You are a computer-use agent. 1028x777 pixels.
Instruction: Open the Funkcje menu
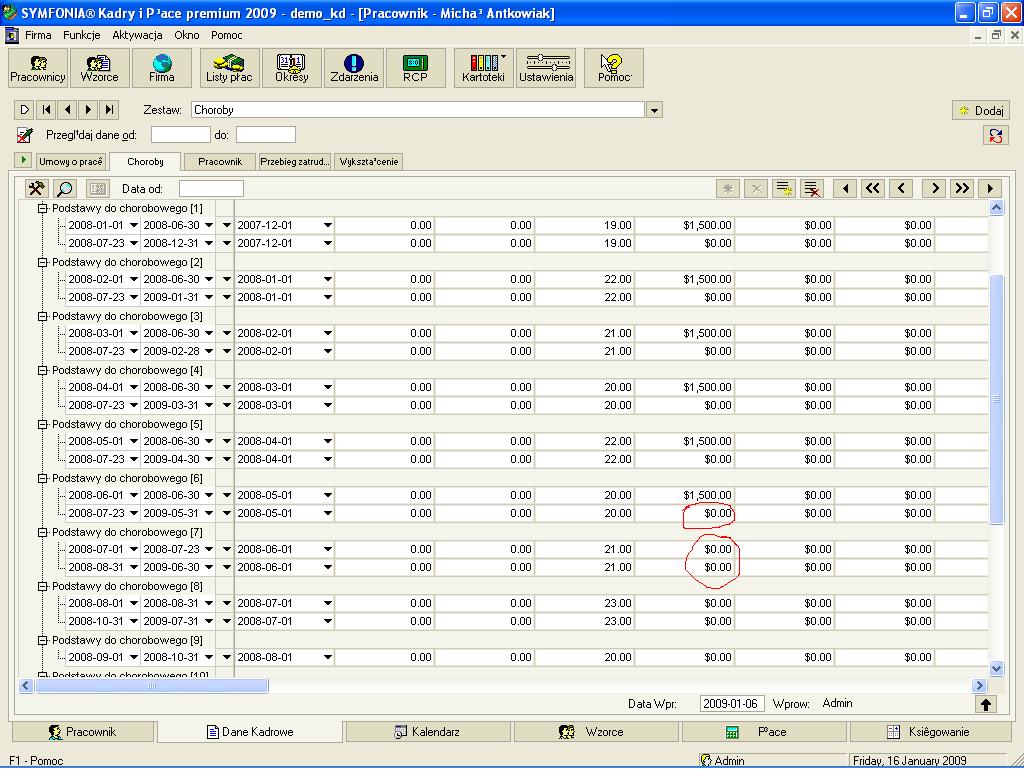click(x=81, y=35)
